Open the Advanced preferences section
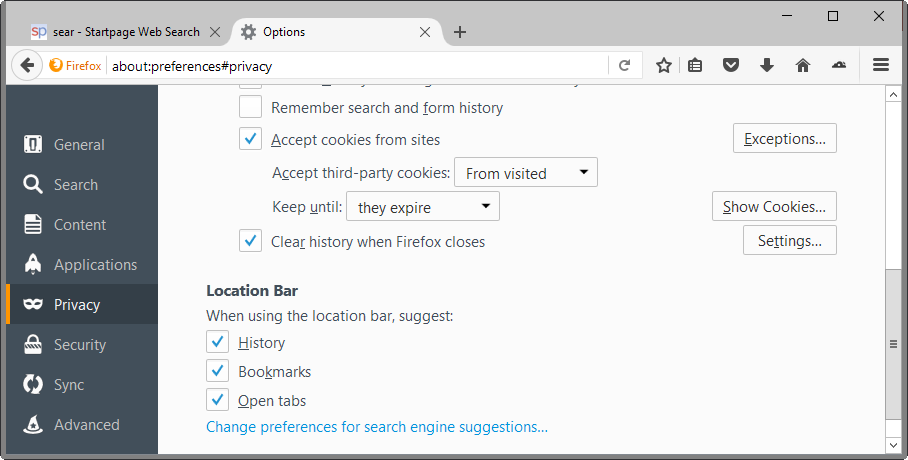The image size is (908, 460). (82, 424)
